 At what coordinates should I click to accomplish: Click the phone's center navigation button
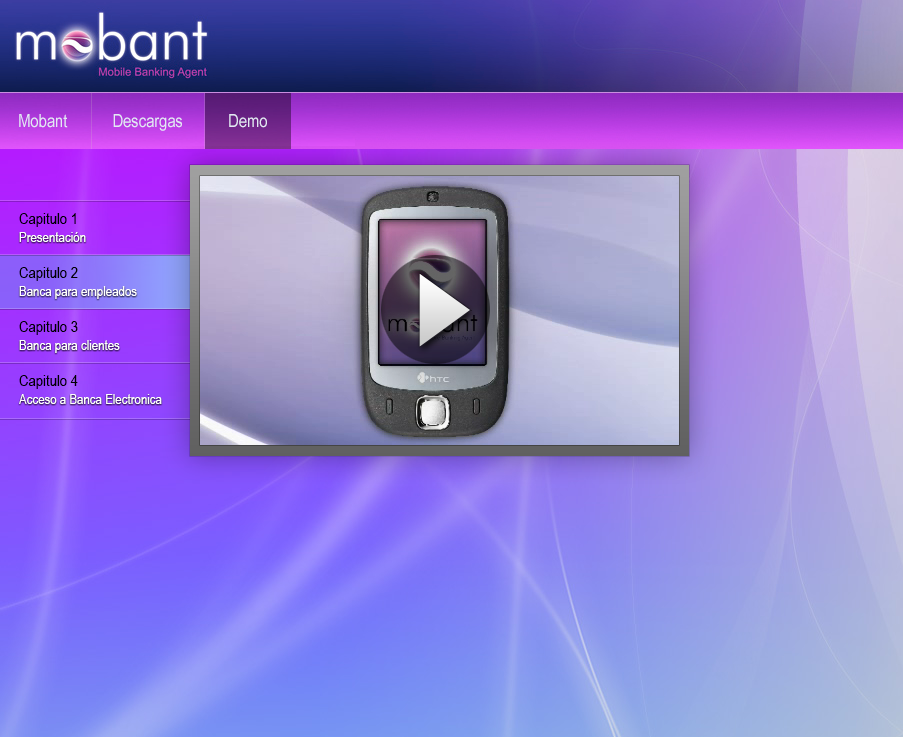click(432, 412)
